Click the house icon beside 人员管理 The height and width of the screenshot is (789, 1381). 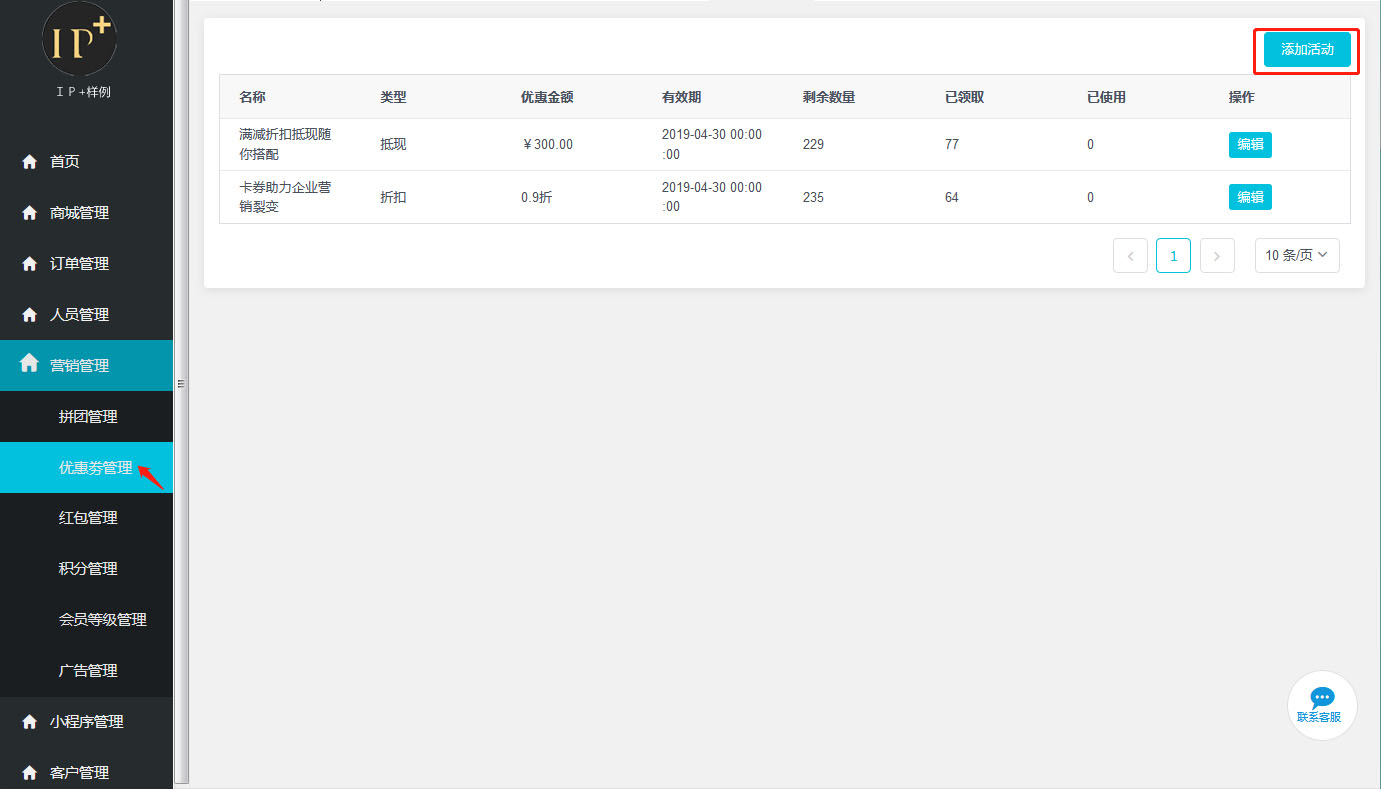click(29, 315)
